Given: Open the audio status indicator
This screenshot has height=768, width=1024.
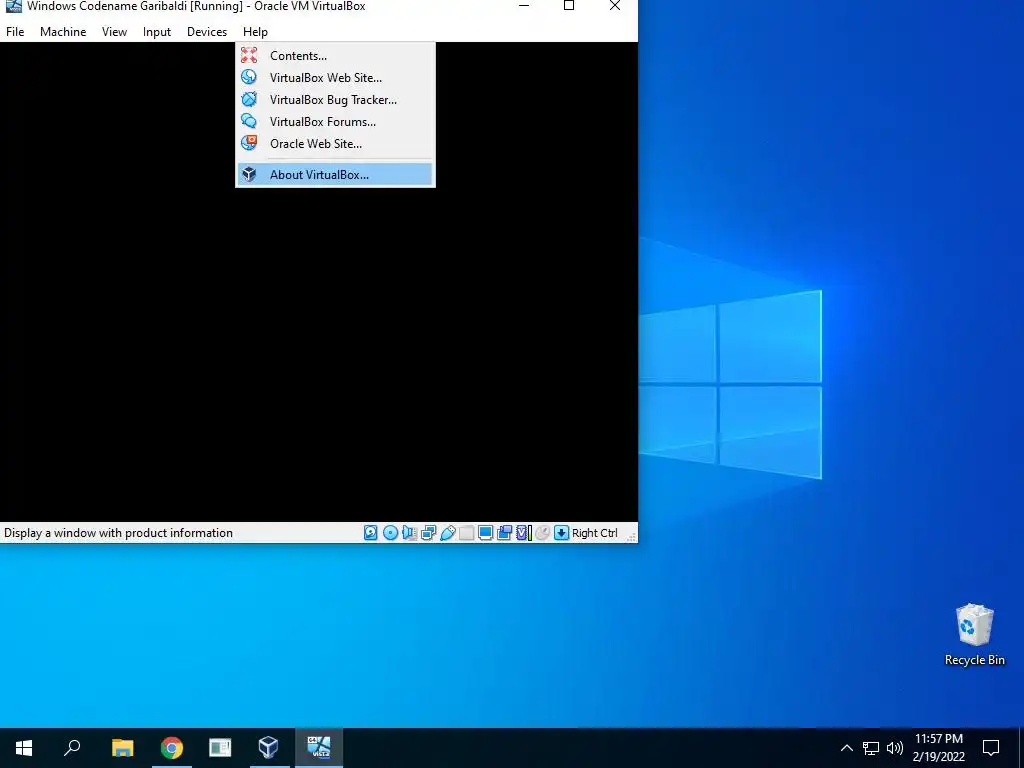Looking at the screenshot, I should (x=409, y=533).
